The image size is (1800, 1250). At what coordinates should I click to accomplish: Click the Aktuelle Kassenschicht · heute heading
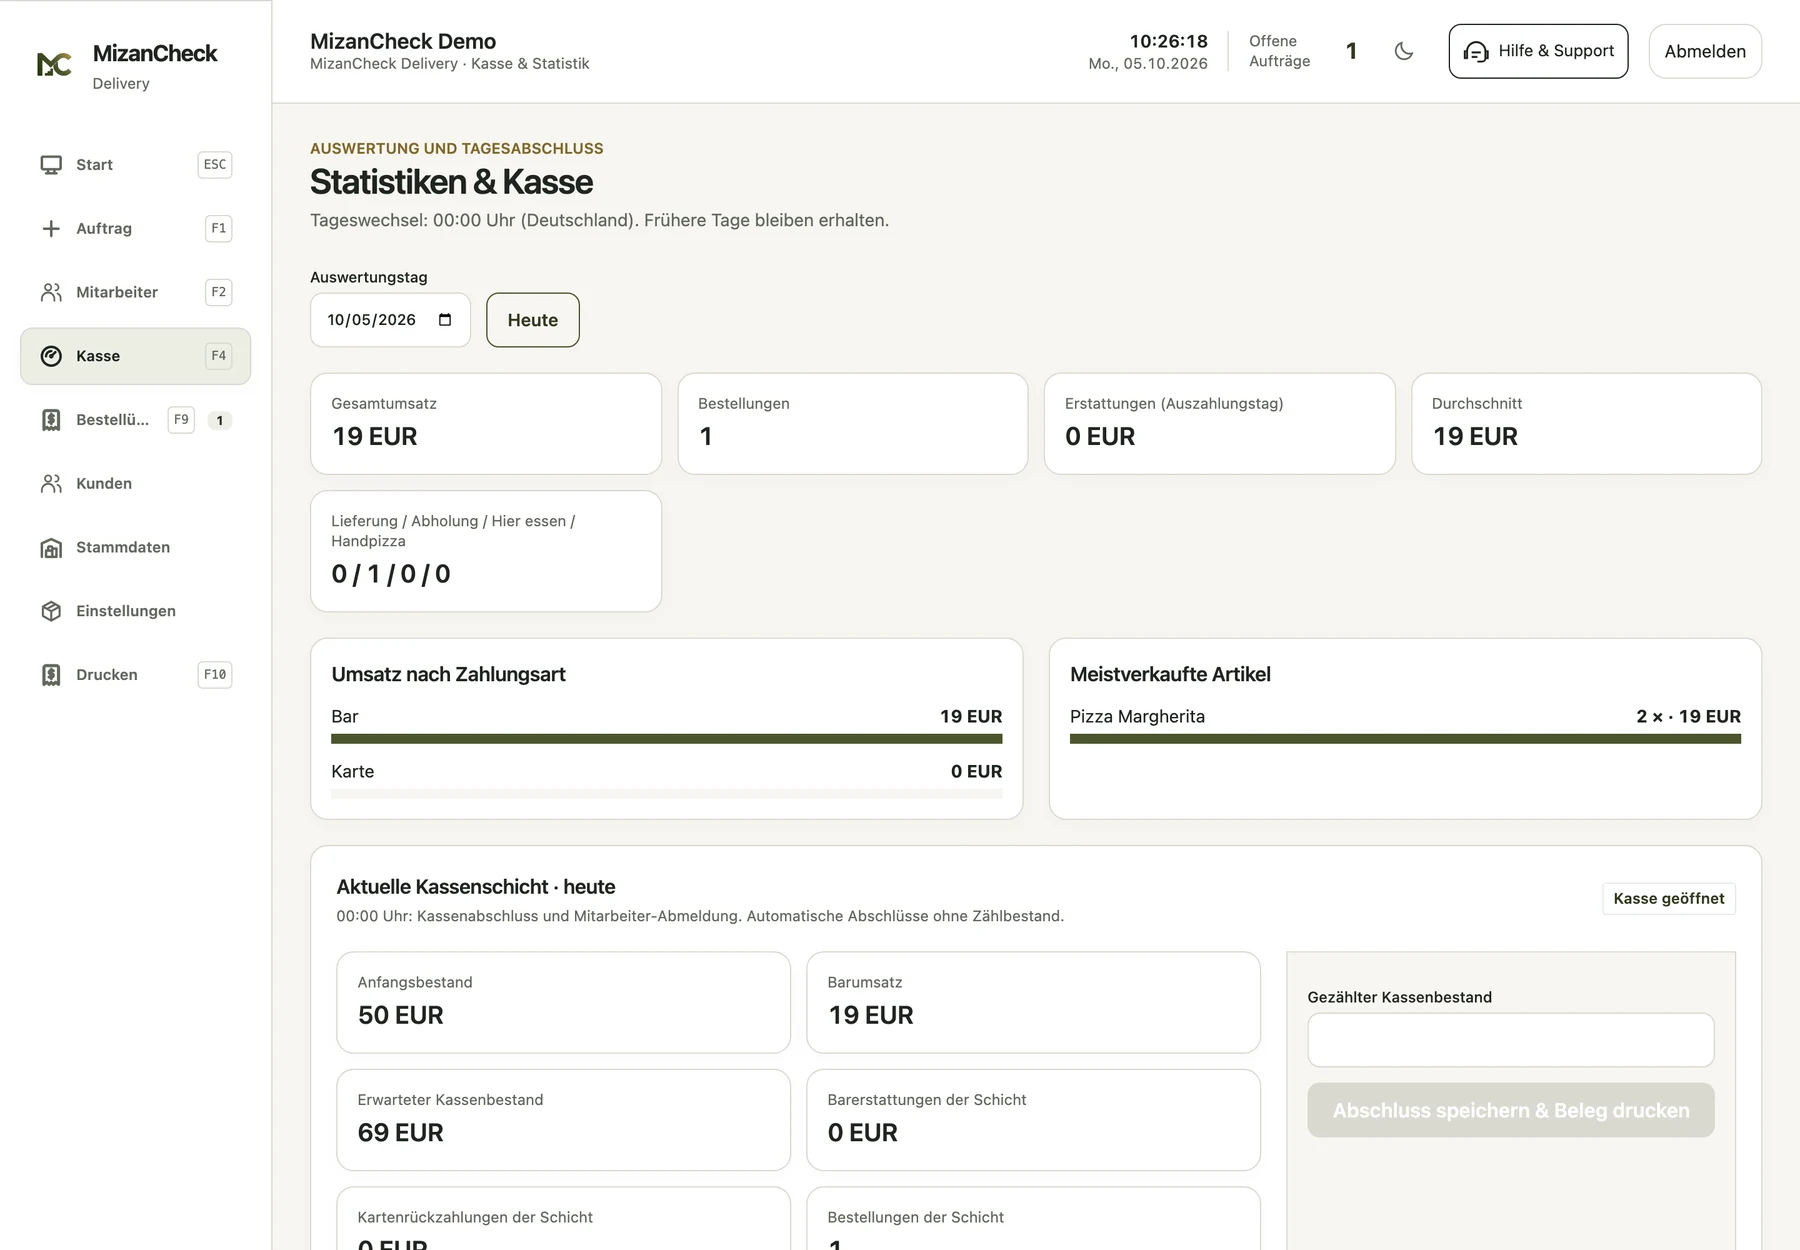[x=476, y=887]
